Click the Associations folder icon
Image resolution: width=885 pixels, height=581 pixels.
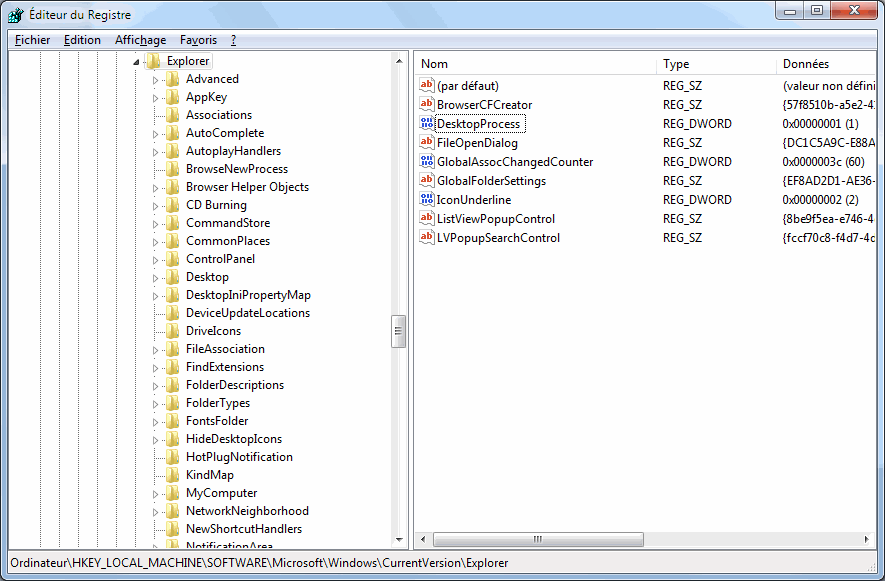[173, 115]
